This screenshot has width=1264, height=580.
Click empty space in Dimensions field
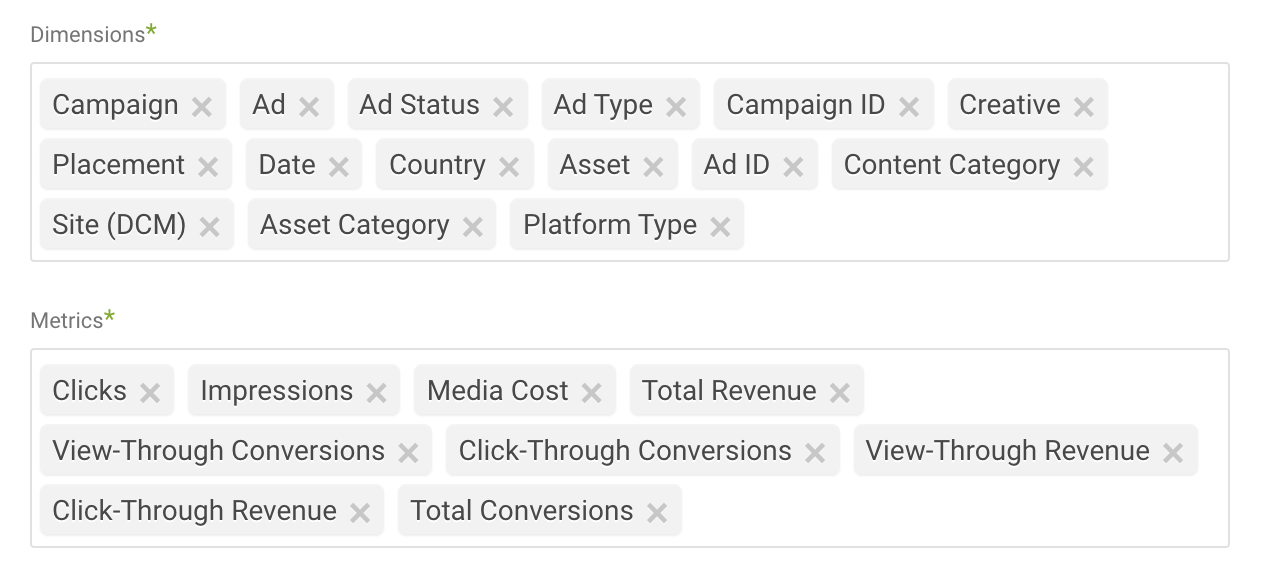click(980, 226)
